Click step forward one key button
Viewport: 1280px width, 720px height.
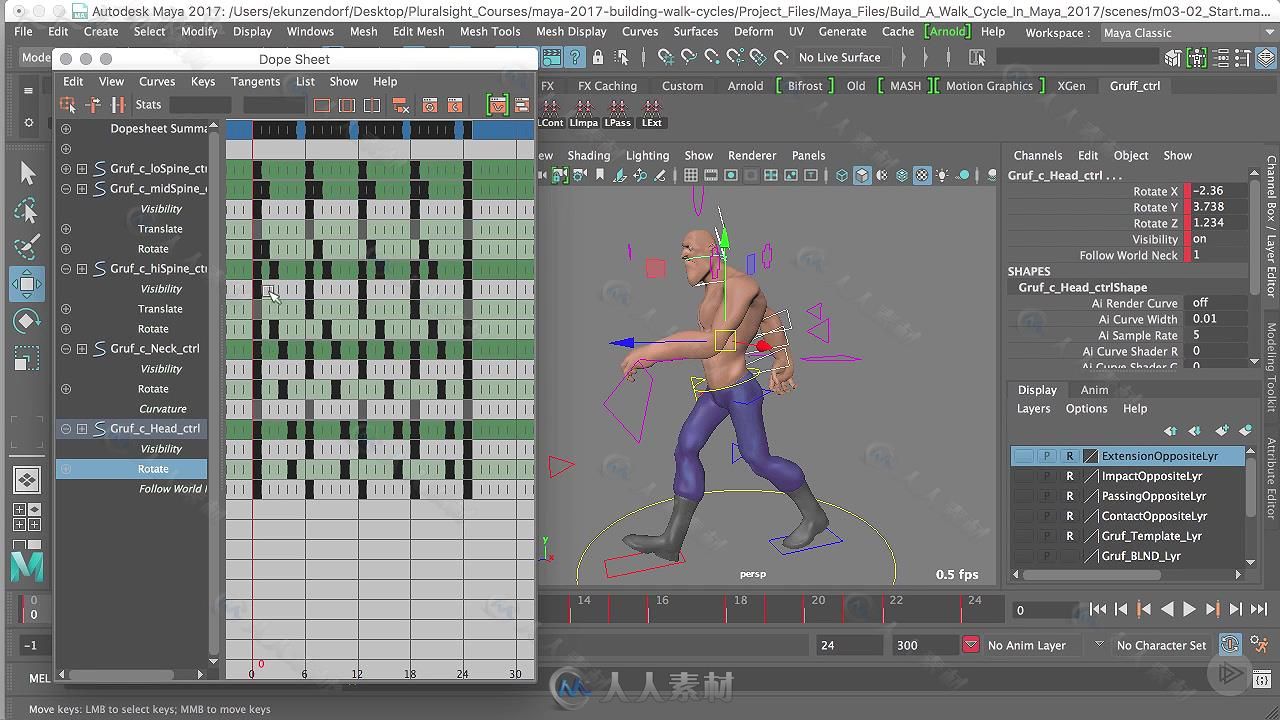(x=1212, y=609)
